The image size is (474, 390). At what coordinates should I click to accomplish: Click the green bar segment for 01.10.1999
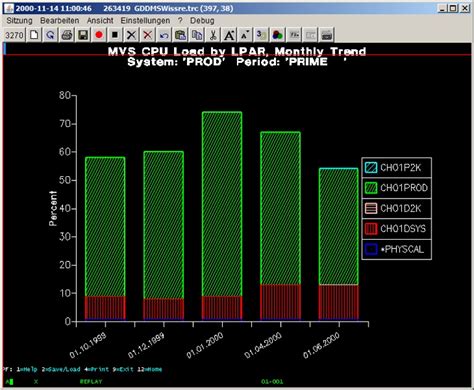(105, 227)
